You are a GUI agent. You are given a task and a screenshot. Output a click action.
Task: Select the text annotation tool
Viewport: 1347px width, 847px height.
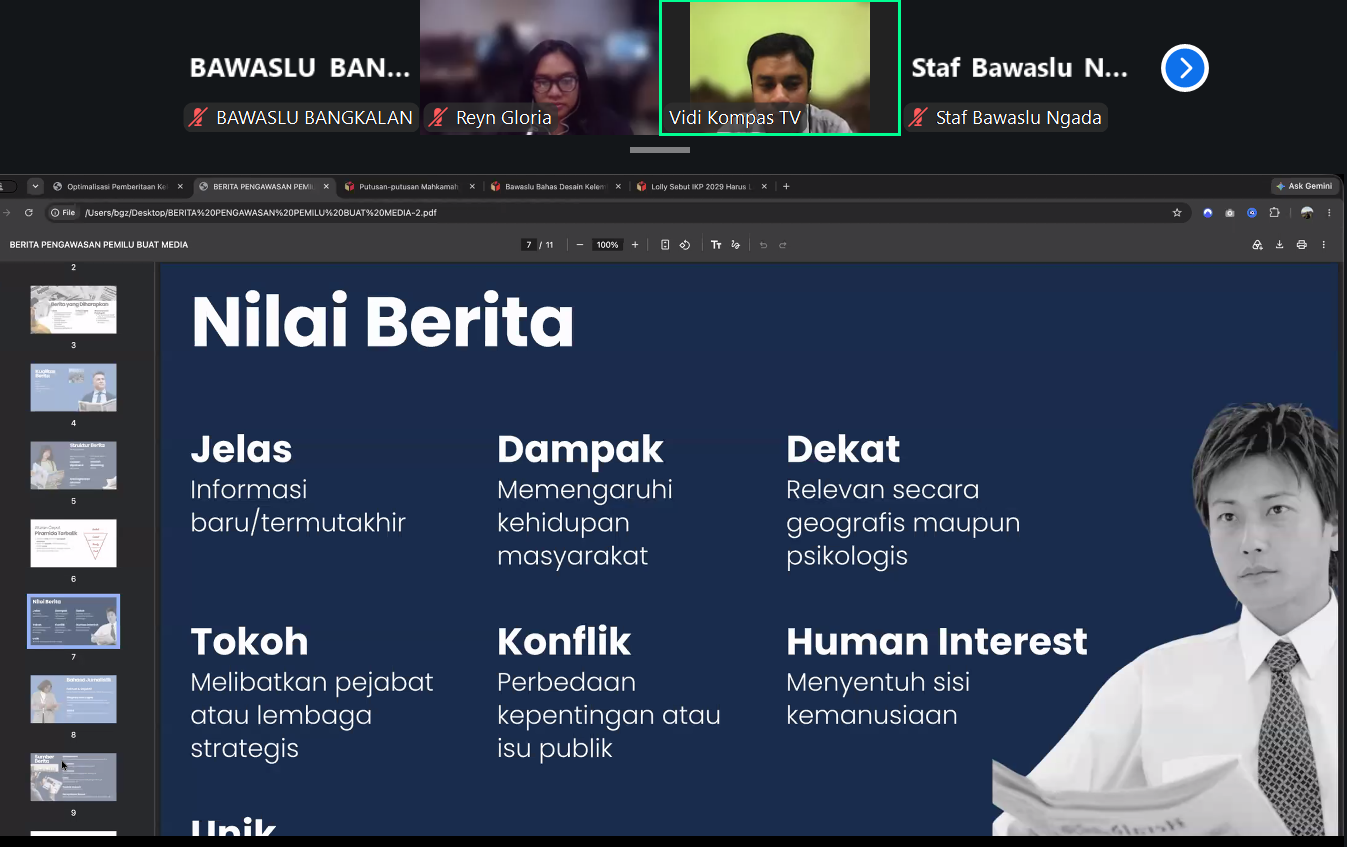[716, 245]
